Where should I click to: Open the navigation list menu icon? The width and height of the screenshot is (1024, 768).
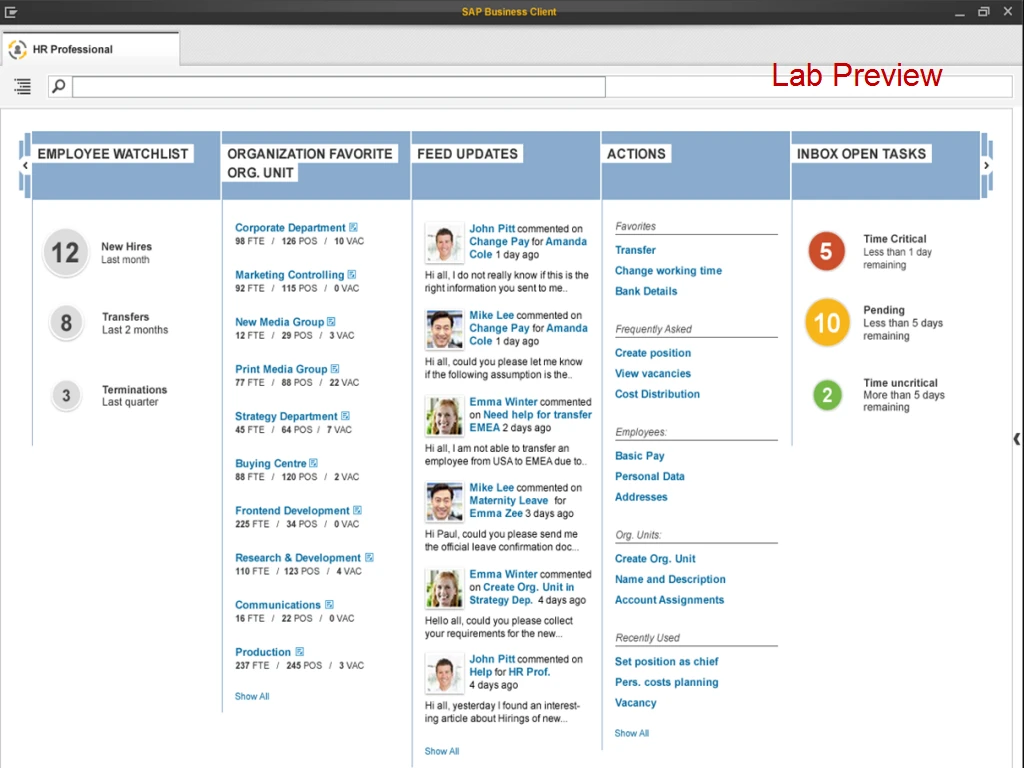[22, 87]
